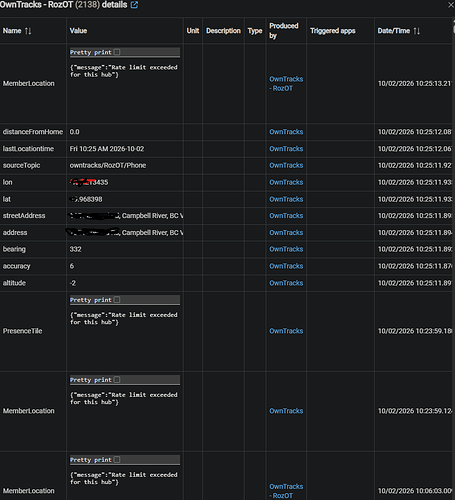Open OwnTracks link in lastLocationtime row
The height and width of the screenshot is (500, 455).
(x=286, y=149)
